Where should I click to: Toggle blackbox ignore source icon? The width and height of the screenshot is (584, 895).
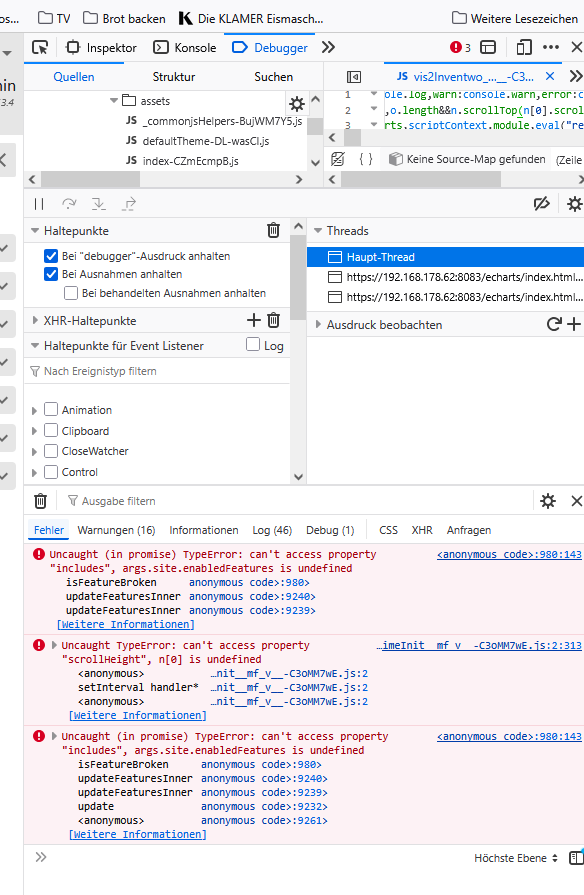[338, 159]
